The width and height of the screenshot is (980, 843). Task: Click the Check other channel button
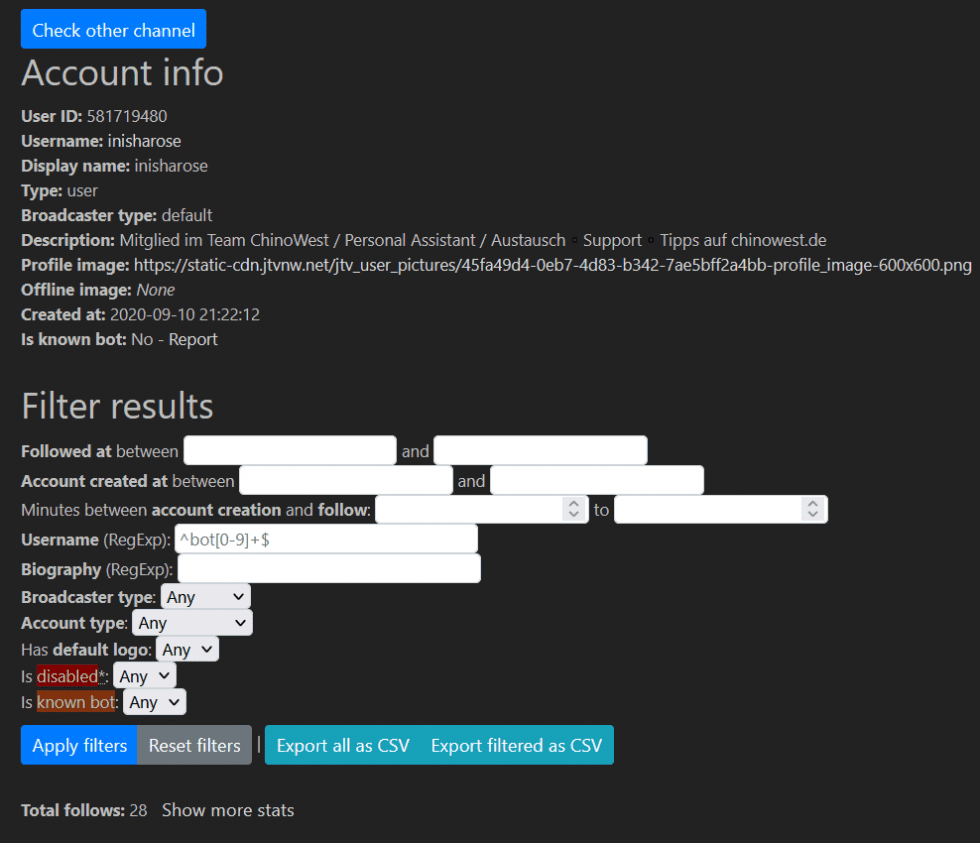[113, 30]
